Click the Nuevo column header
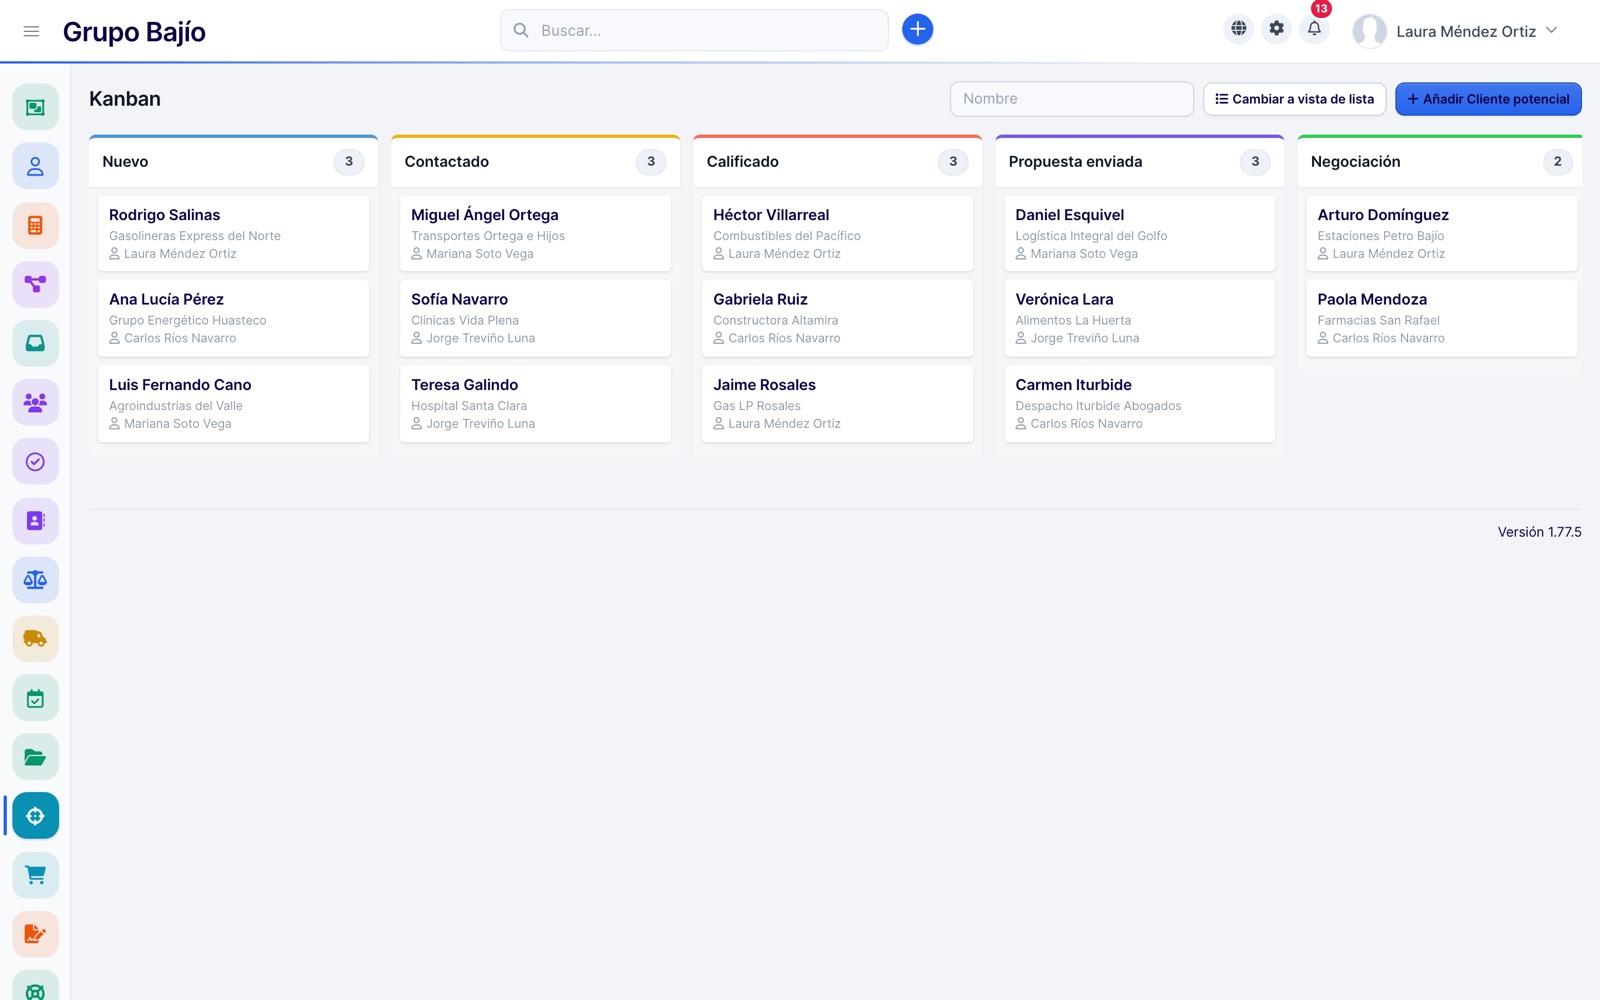The height and width of the screenshot is (1000, 1600). [233, 161]
